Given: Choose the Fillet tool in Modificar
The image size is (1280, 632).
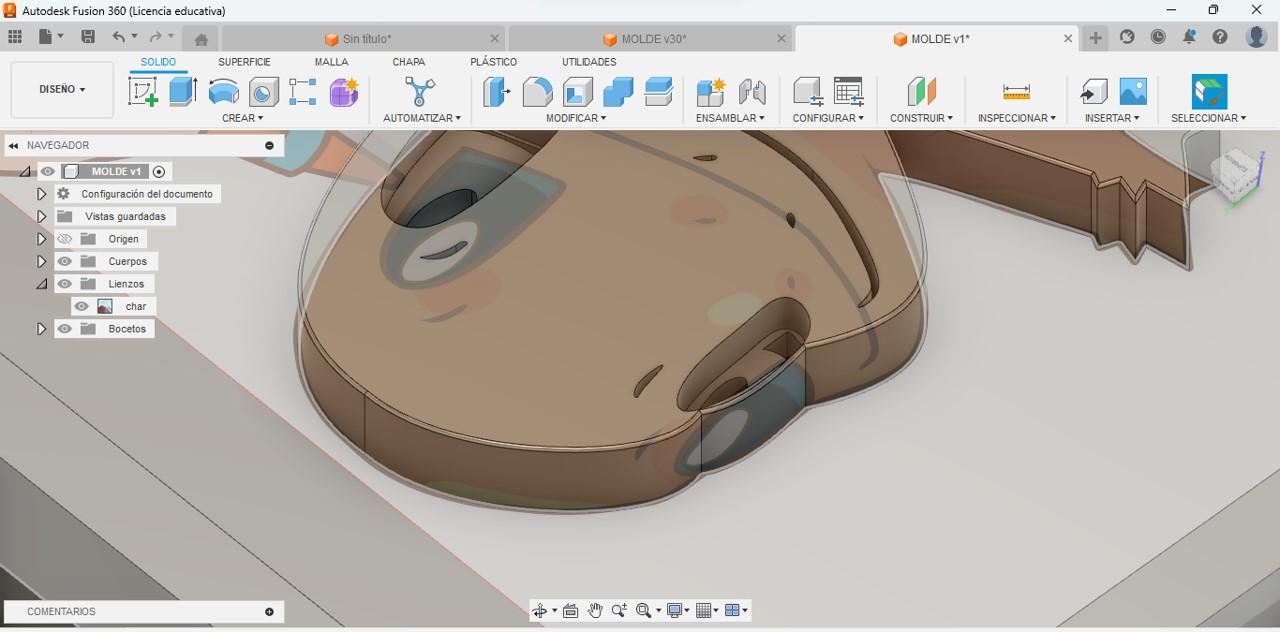Looking at the screenshot, I should [537, 92].
